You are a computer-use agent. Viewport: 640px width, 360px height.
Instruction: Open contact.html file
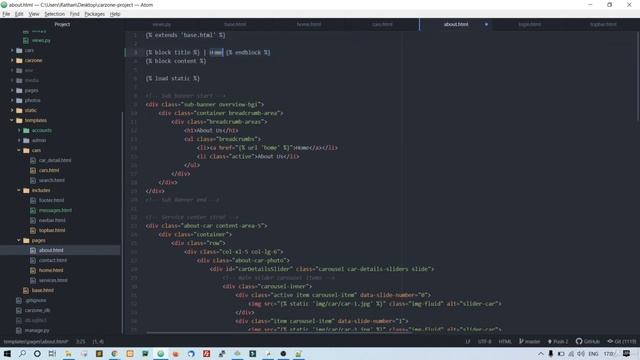tap(53, 260)
